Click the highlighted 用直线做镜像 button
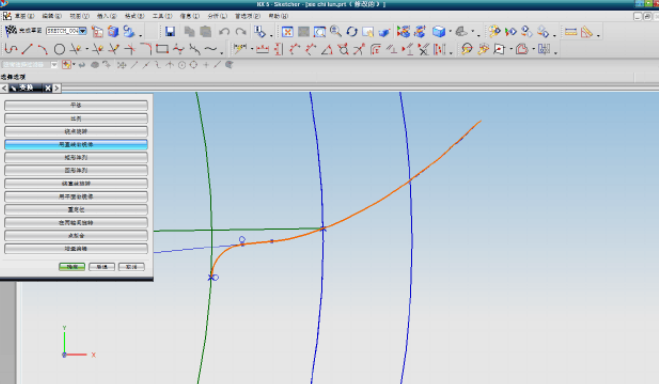Screen dimensions: 659x384 click(x=76, y=145)
